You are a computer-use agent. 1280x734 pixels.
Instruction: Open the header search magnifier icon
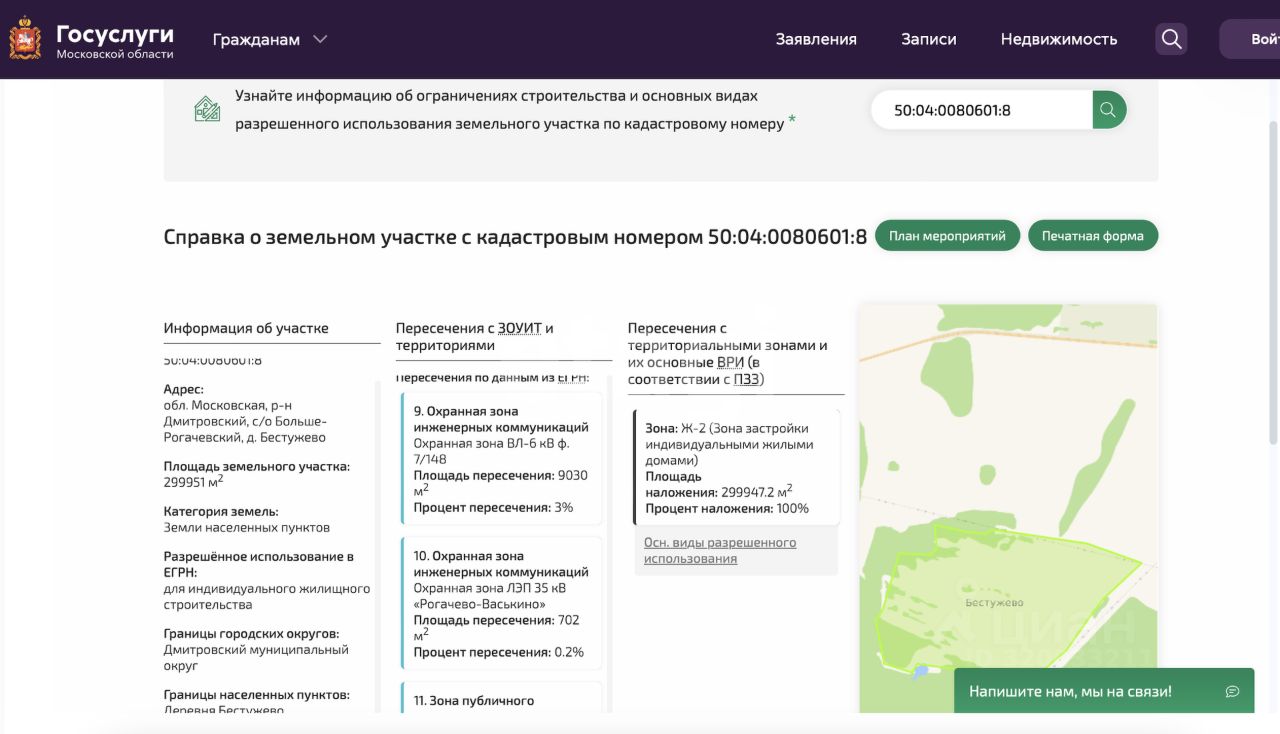tap(1171, 39)
